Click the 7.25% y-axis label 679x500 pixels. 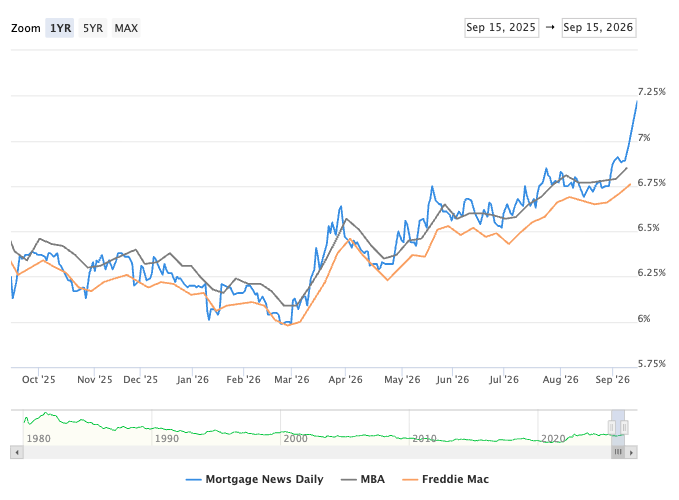[x=651, y=92]
